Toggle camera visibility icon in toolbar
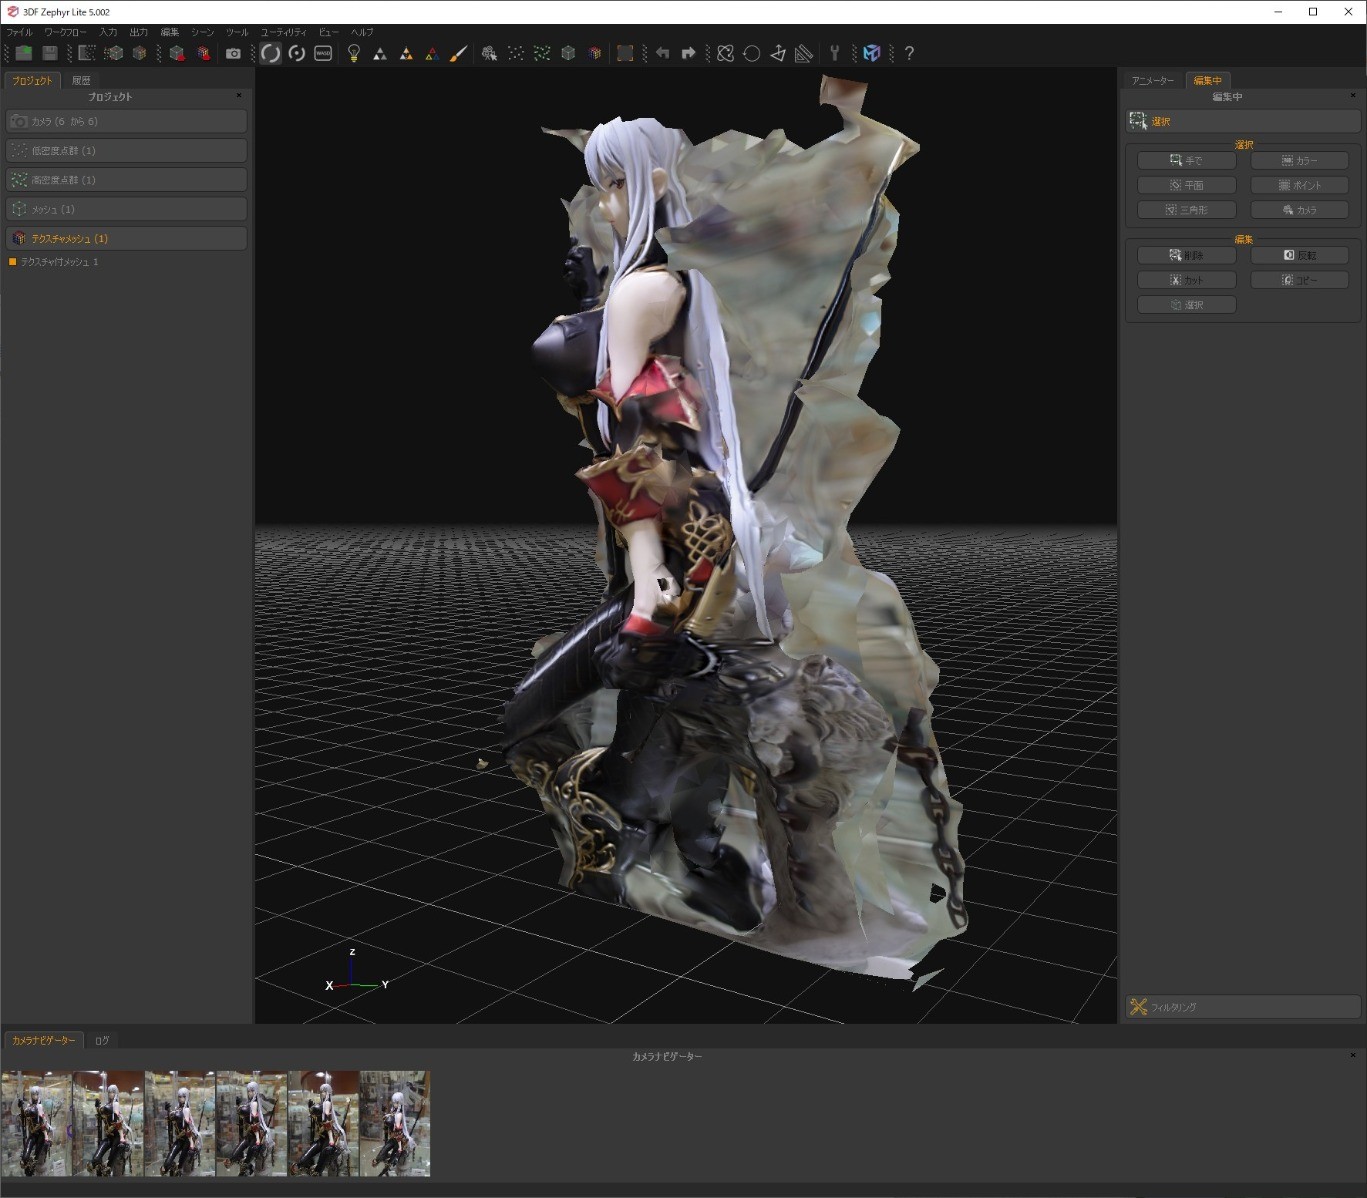The image size is (1367, 1198). click(489, 53)
